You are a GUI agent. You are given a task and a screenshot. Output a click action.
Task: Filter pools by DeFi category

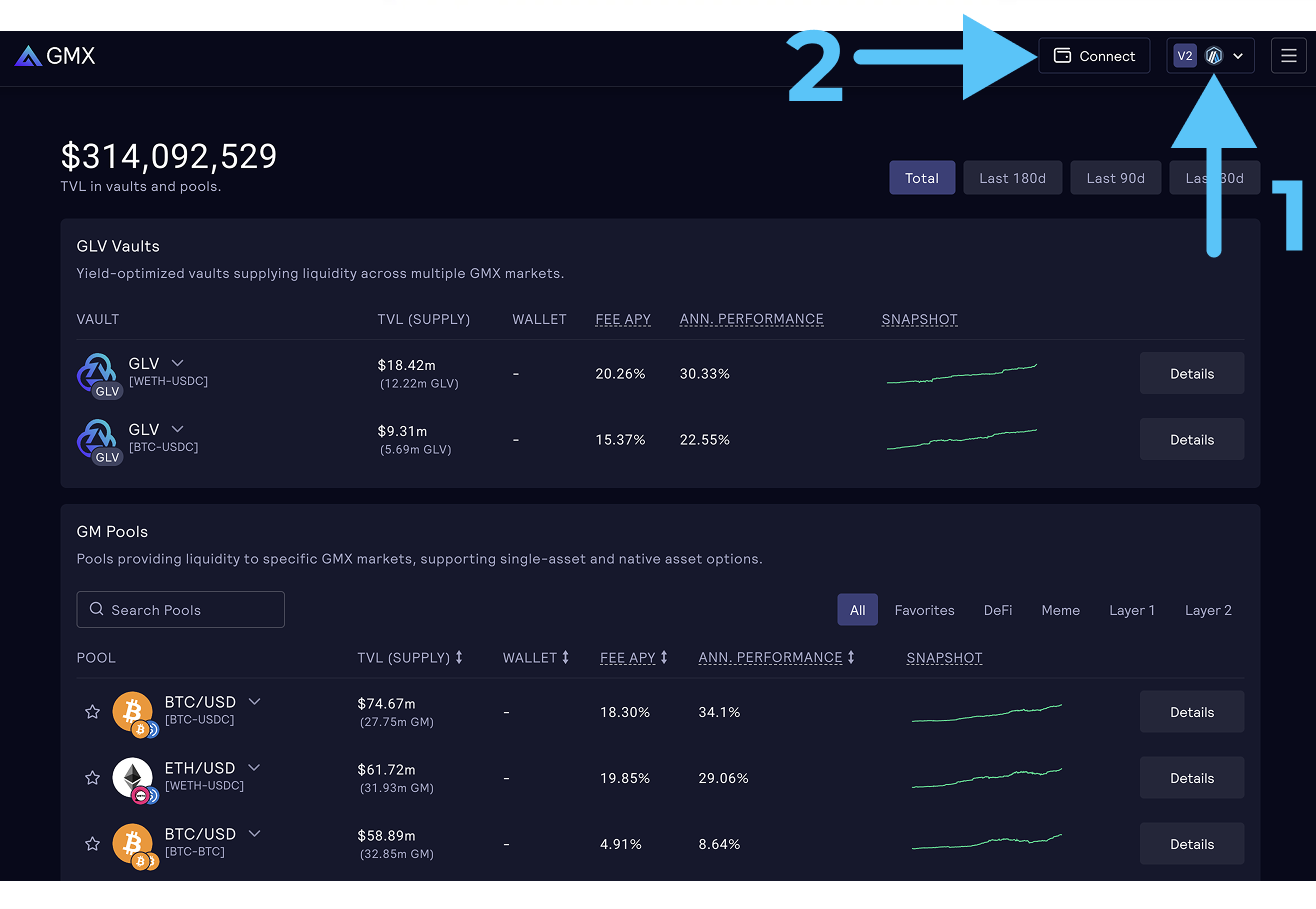[x=997, y=610]
